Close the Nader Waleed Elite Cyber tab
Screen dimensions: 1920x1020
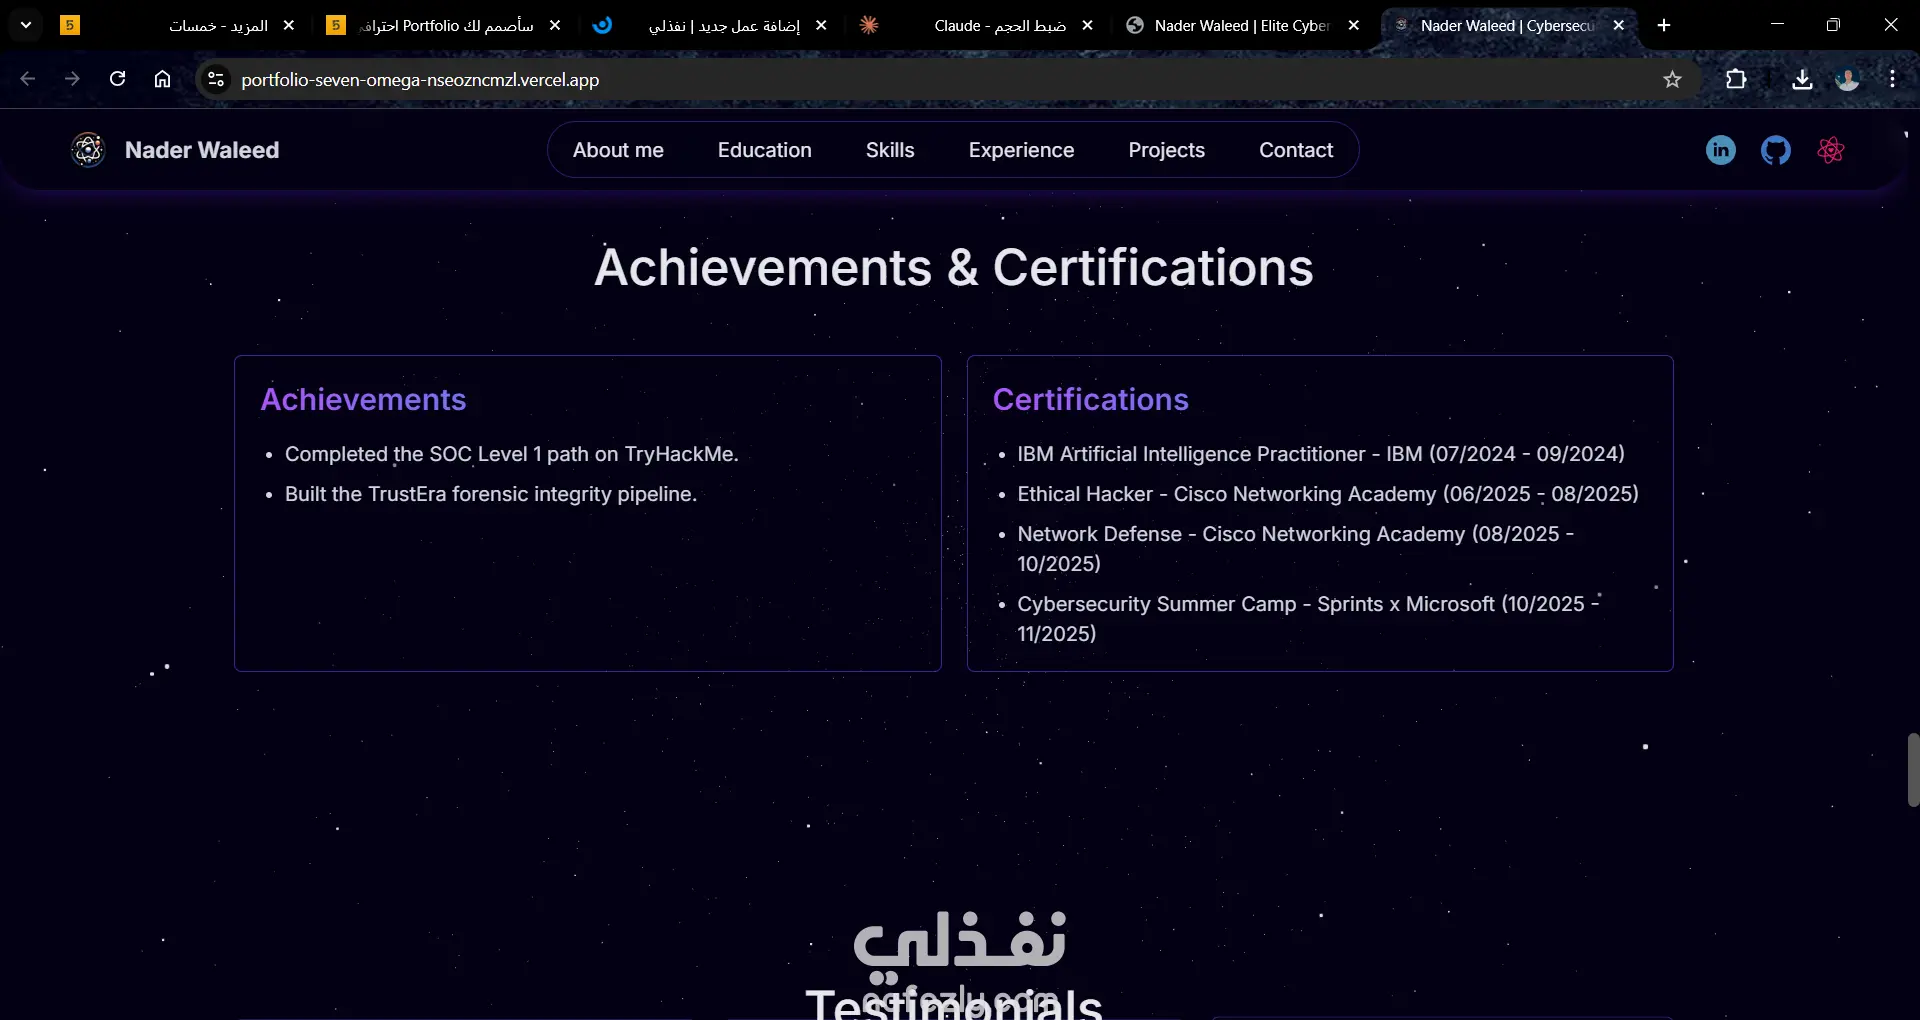1353,25
